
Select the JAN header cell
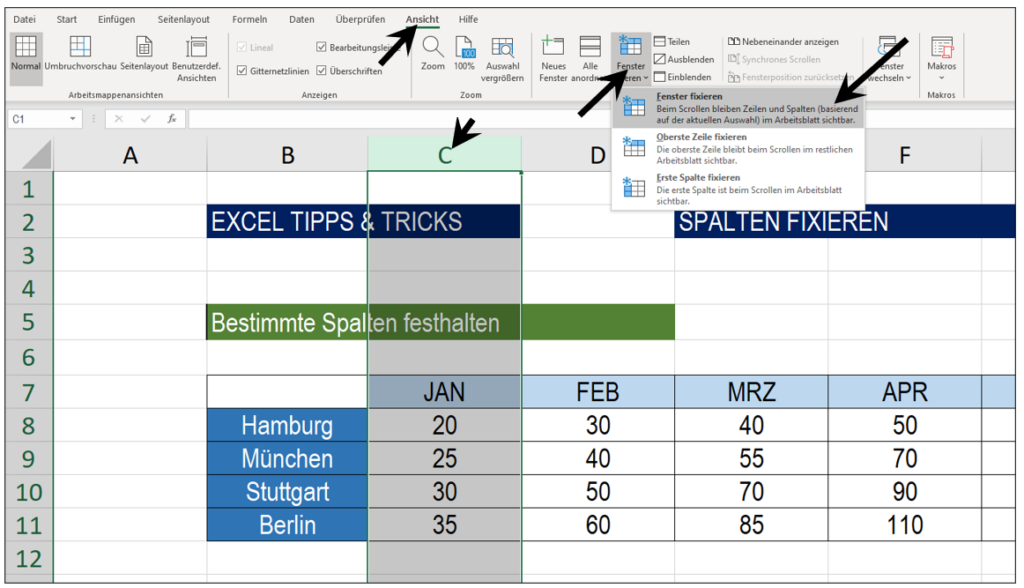444,392
